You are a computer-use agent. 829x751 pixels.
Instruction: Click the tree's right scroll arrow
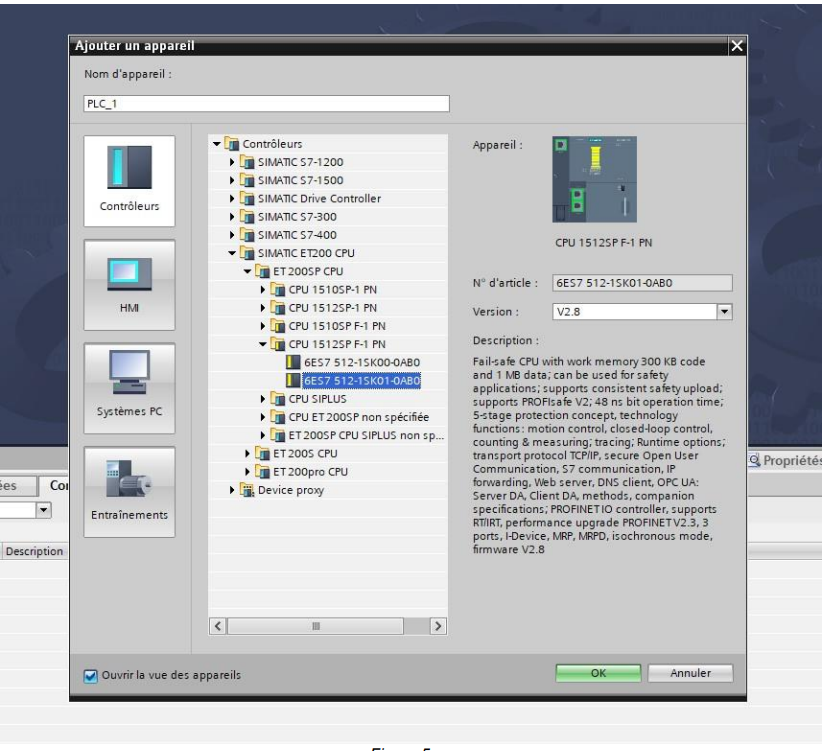pyautogui.click(x=438, y=626)
